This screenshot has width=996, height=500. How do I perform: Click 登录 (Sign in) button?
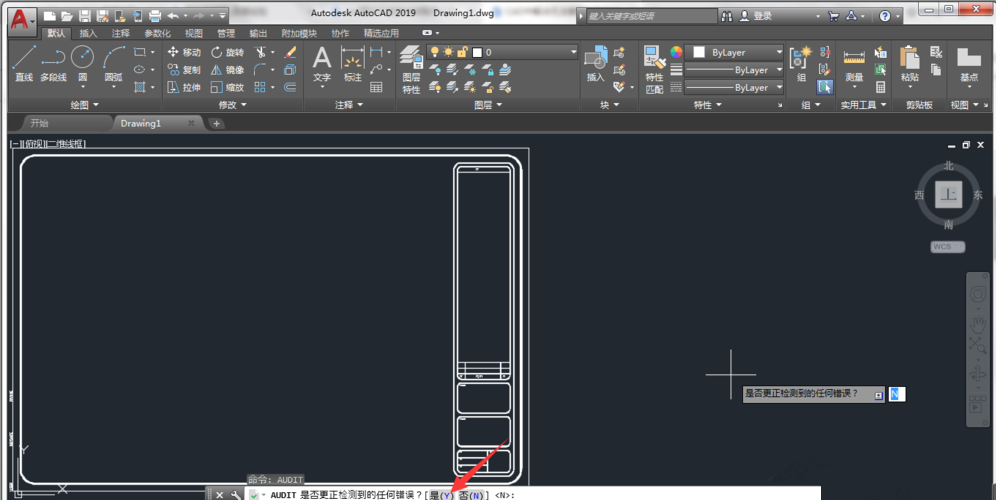756,16
